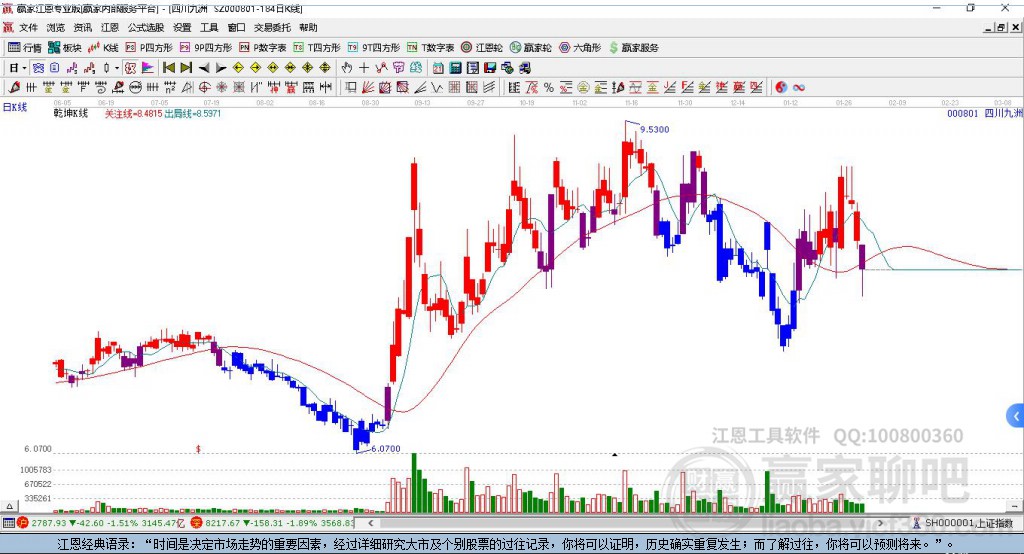Open the 江恩轮 tool
This screenshot has width=1024, height=554.
coord(482,48)
